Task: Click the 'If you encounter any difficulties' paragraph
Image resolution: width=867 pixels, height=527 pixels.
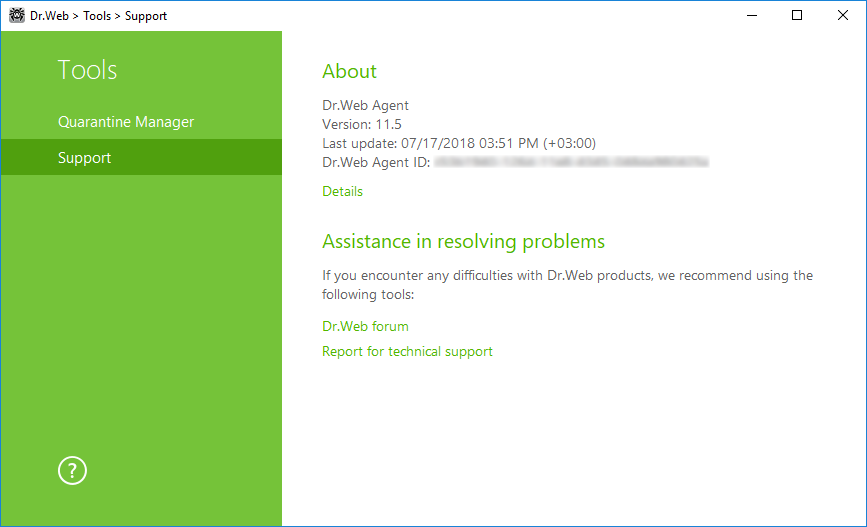Action: pos(567,285)
